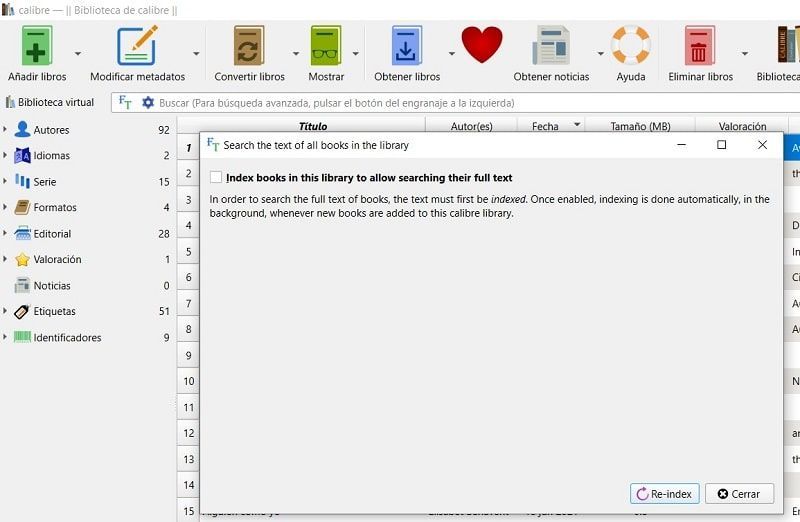The height and width of the screenshot is (522, 800).
Task: Click the red heart donate icon
Action: click(x=482, y=44)
